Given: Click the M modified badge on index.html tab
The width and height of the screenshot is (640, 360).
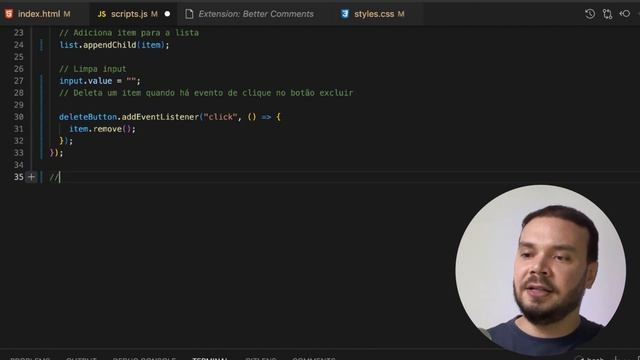Looking at the screenshot, I should click(x=67, y=14).
